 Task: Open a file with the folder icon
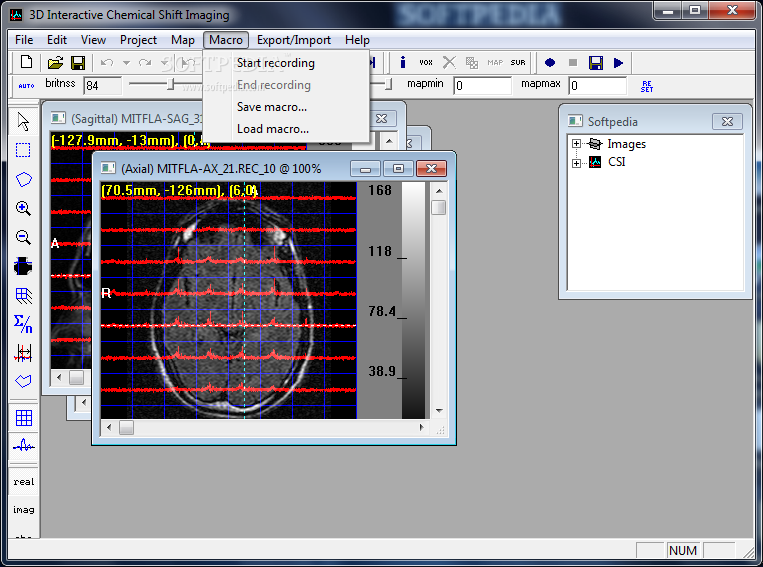pos(55,62)
